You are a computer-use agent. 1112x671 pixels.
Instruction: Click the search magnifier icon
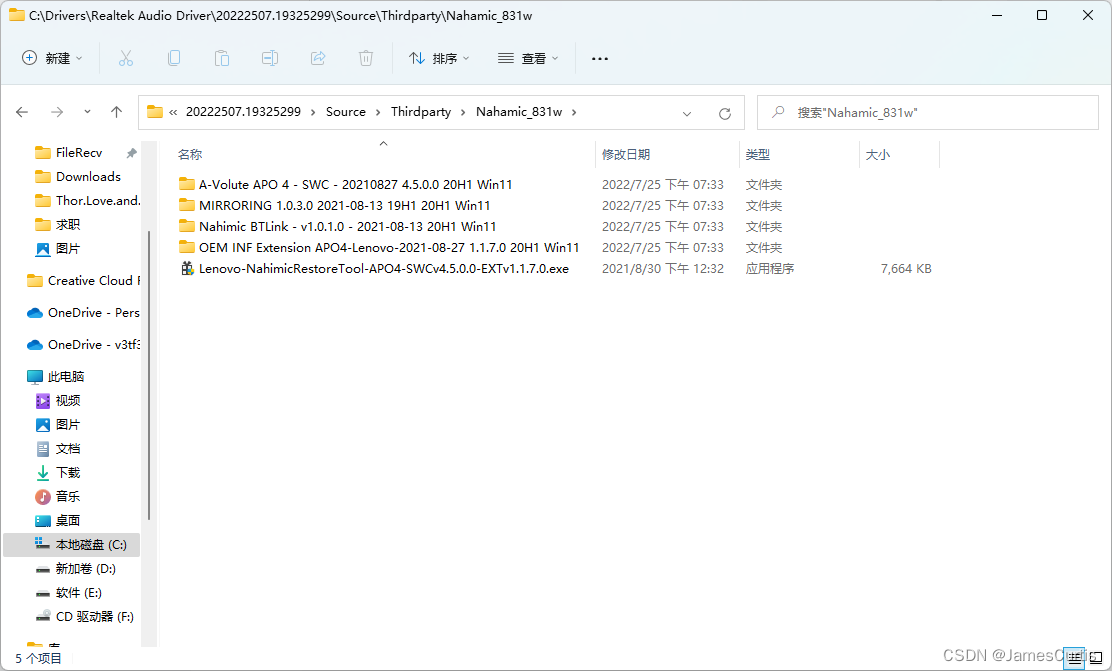coord(778,112)
